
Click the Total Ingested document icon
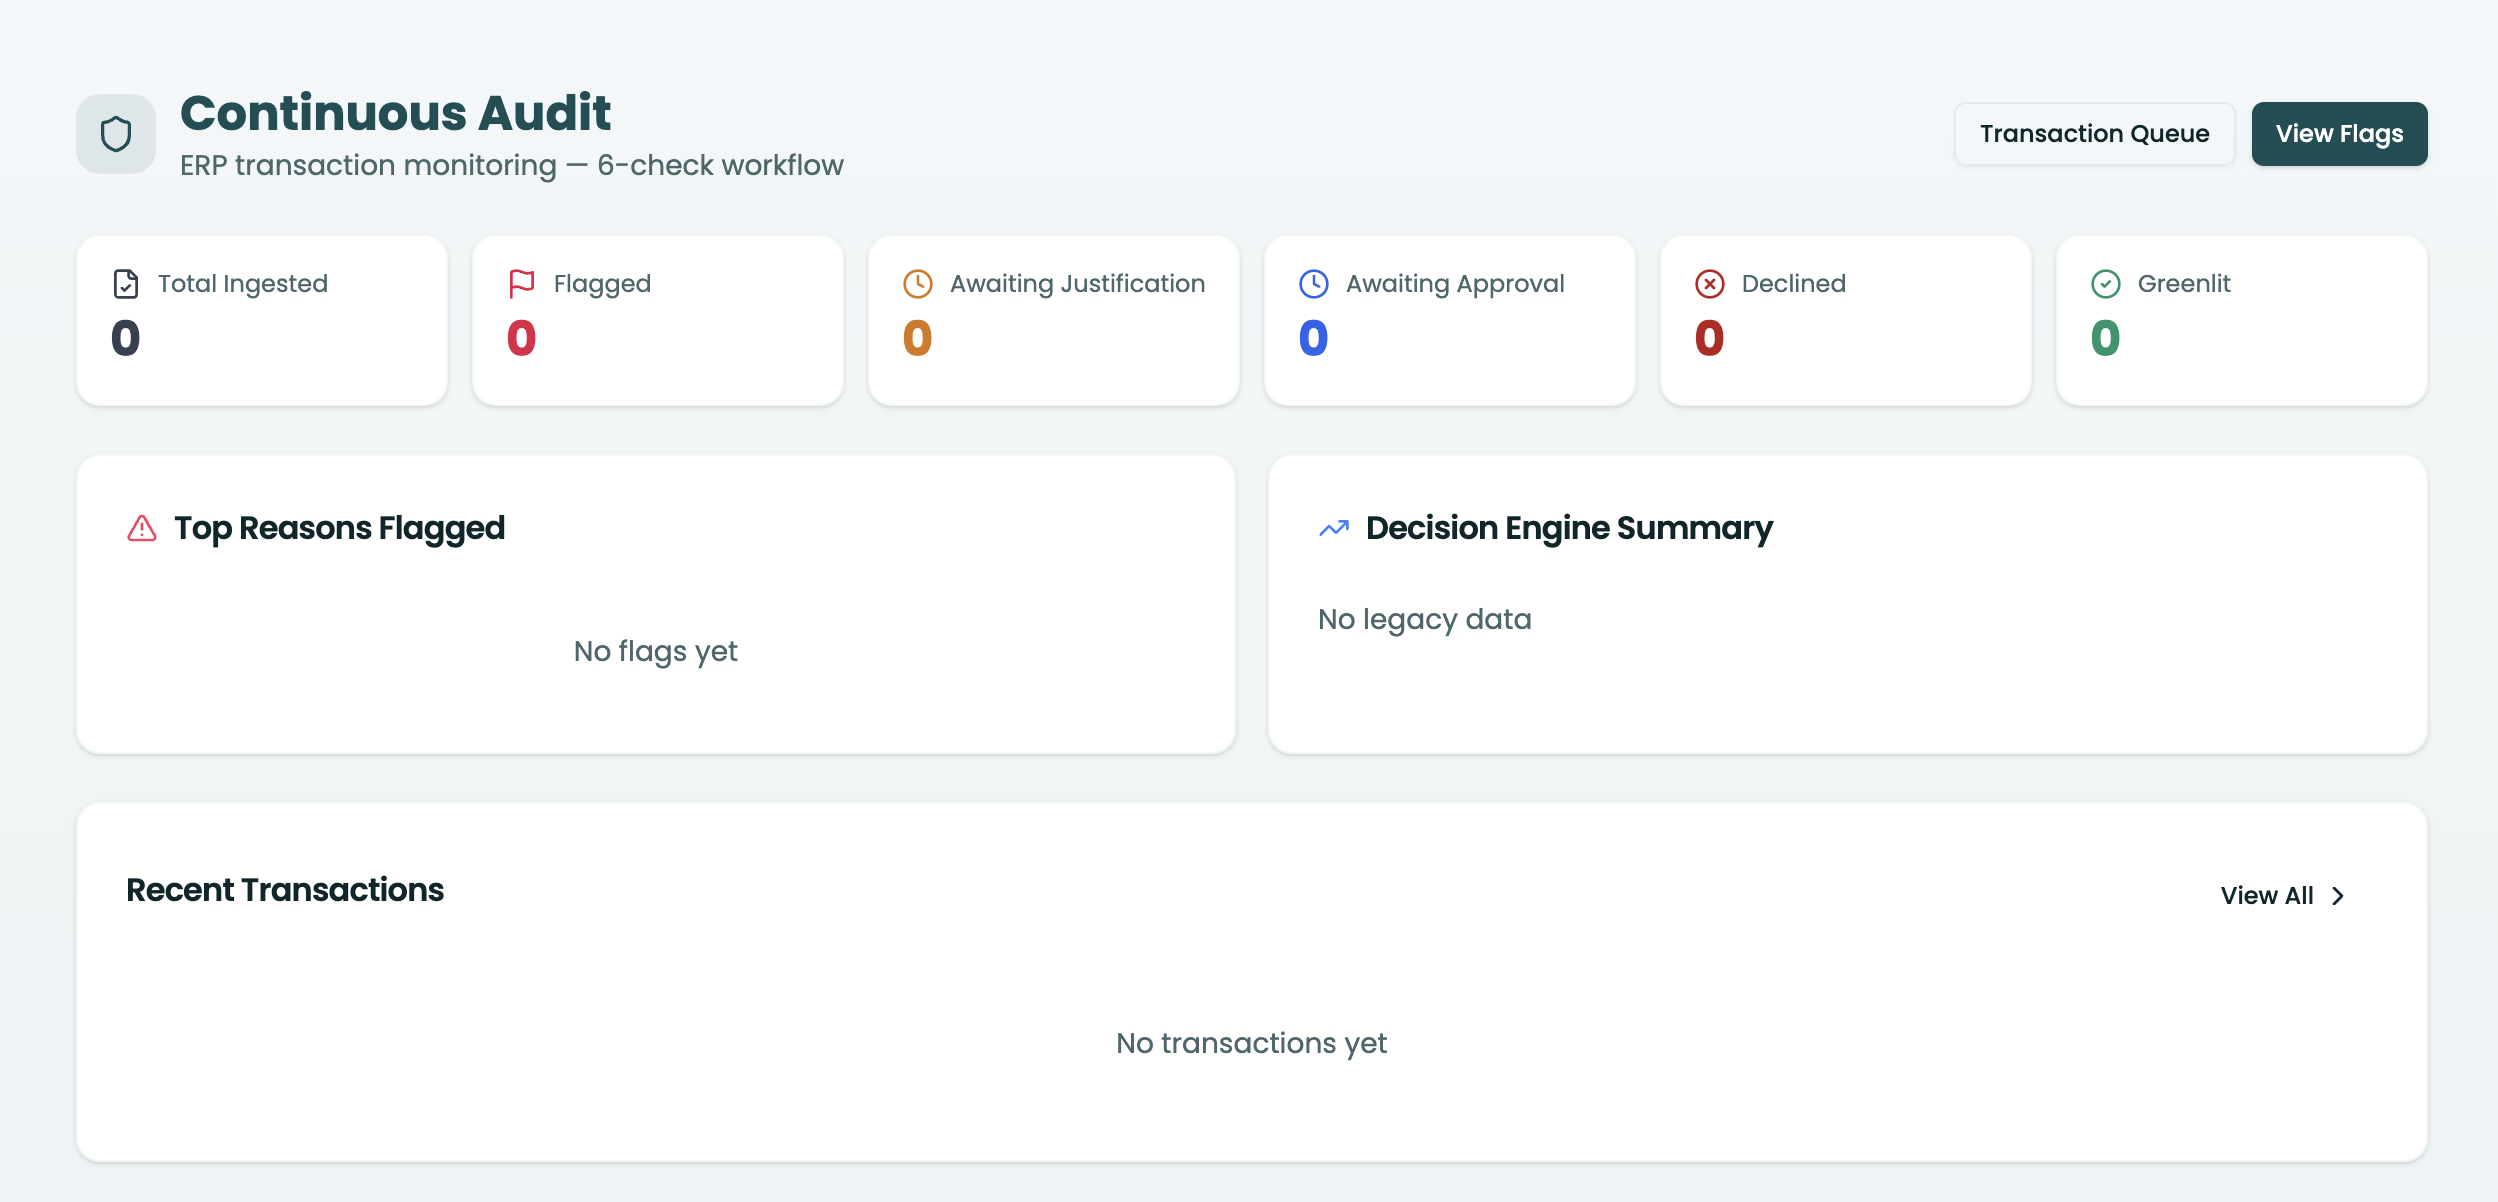pyautogui.click(x=126, y=284)
